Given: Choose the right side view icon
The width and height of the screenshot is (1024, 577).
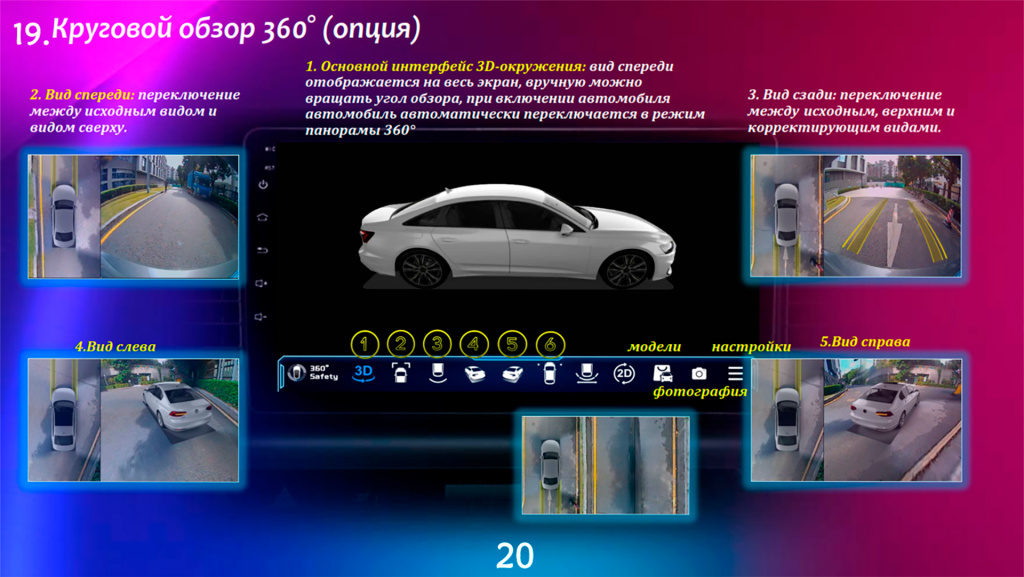Looking at the screenshot, I should pos(512,373).
